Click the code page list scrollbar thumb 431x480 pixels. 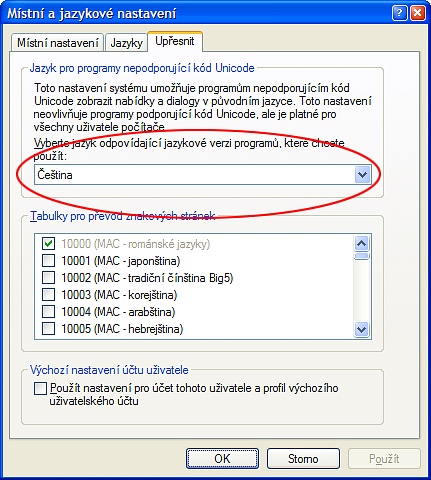point(362,256)
